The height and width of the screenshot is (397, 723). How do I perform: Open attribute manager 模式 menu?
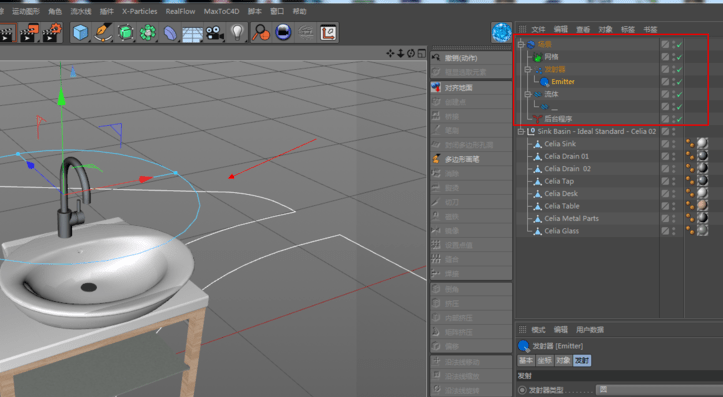(x=538, y=330)
